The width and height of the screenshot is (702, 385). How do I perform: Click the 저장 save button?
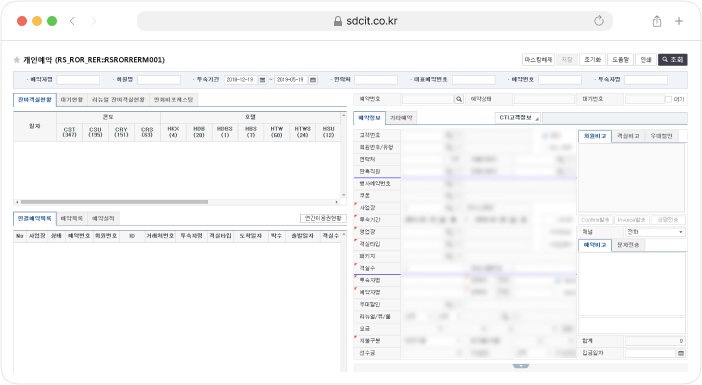click(x=567, y=60)
